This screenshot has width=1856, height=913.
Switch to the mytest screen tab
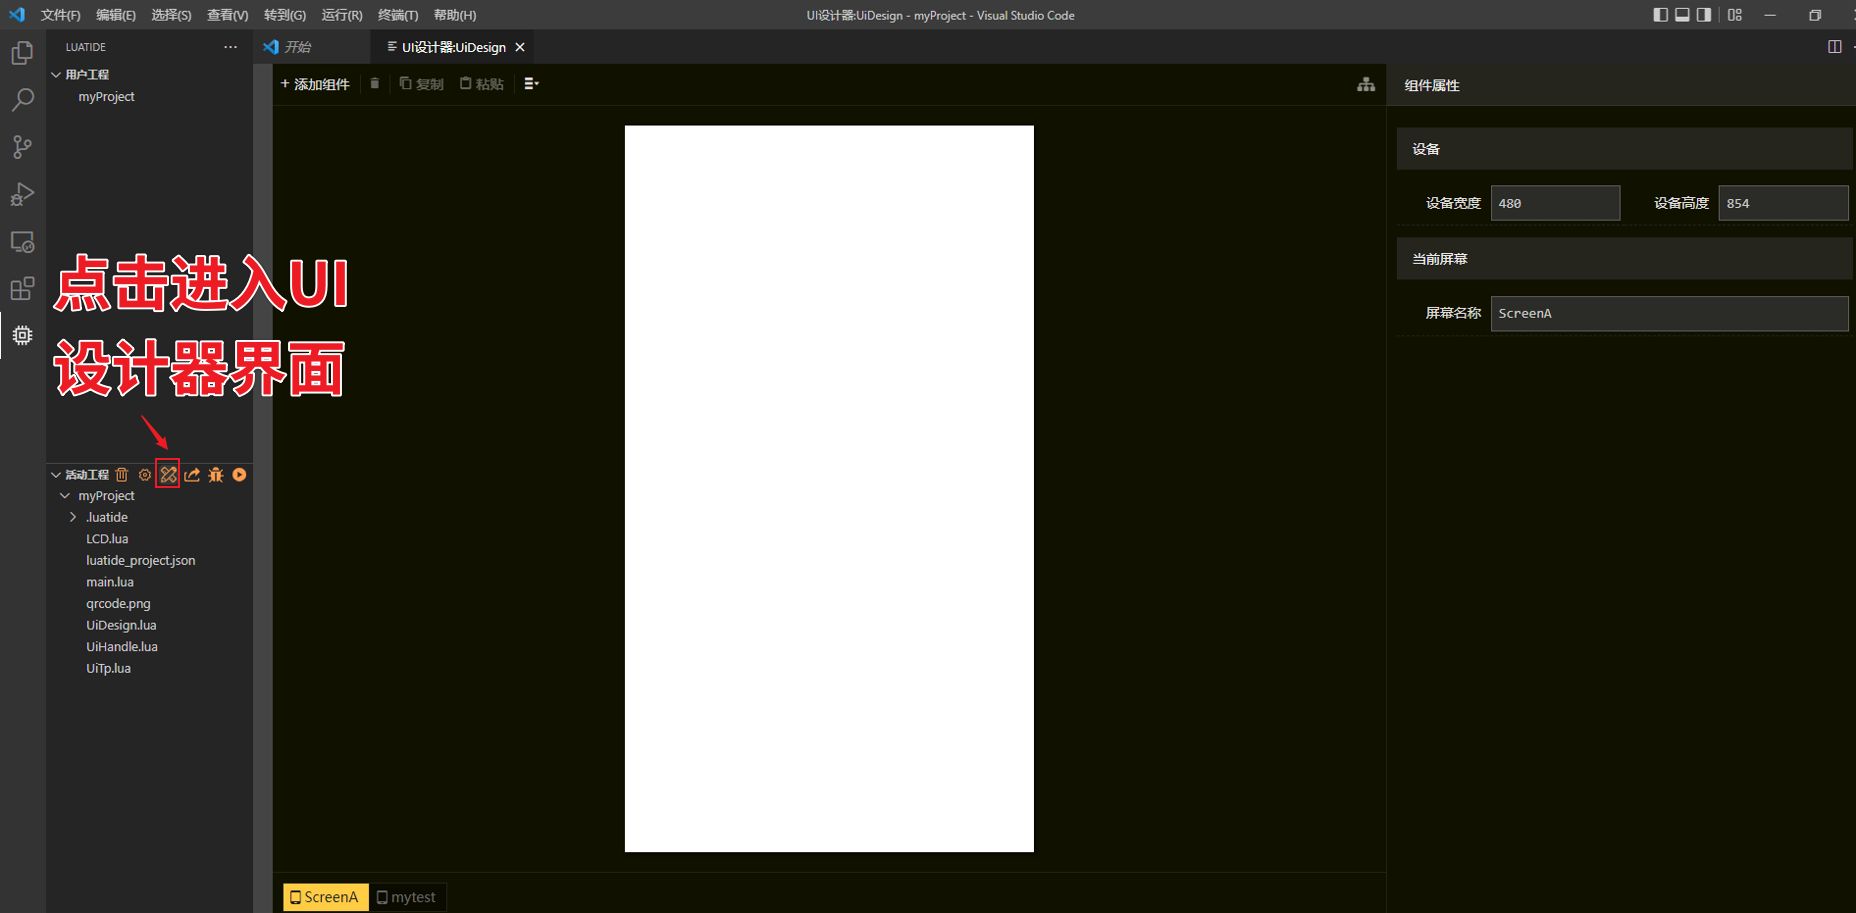click(406, 896)
